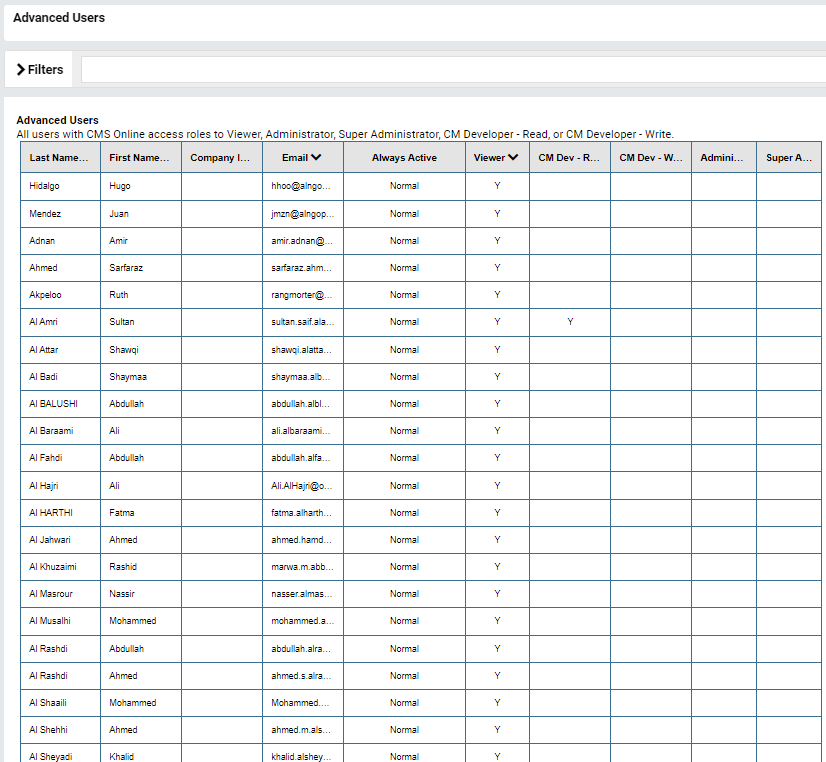The height and width of the screenshot is (762, 826).
Task: Click first name Sarfaraz
Action: (126, 268)
